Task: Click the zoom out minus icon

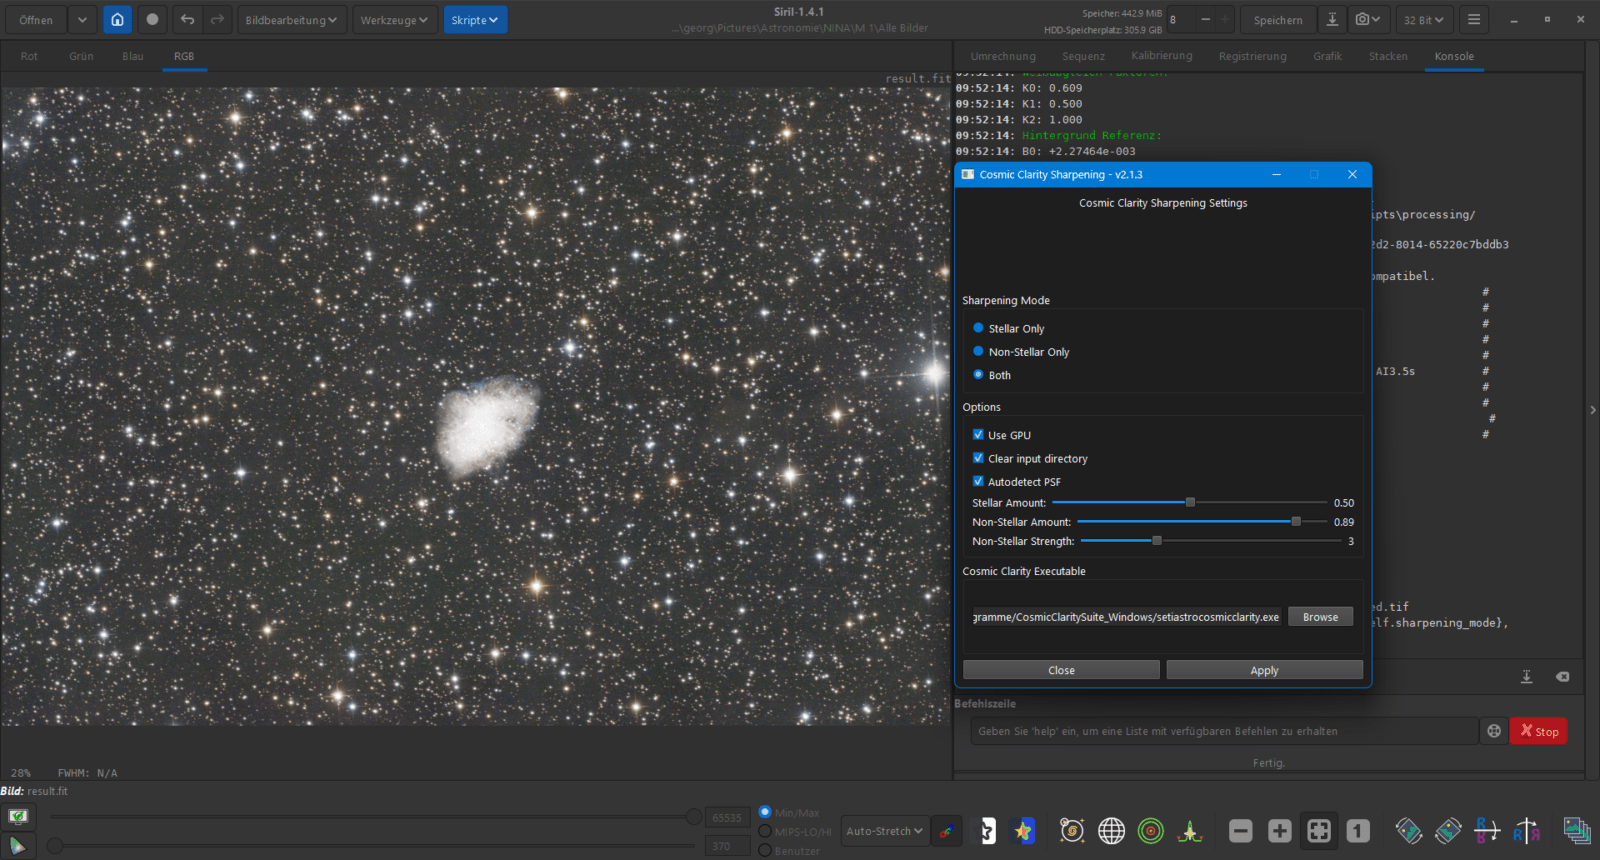Action: pyautogui.click(x=1240, y=831)
